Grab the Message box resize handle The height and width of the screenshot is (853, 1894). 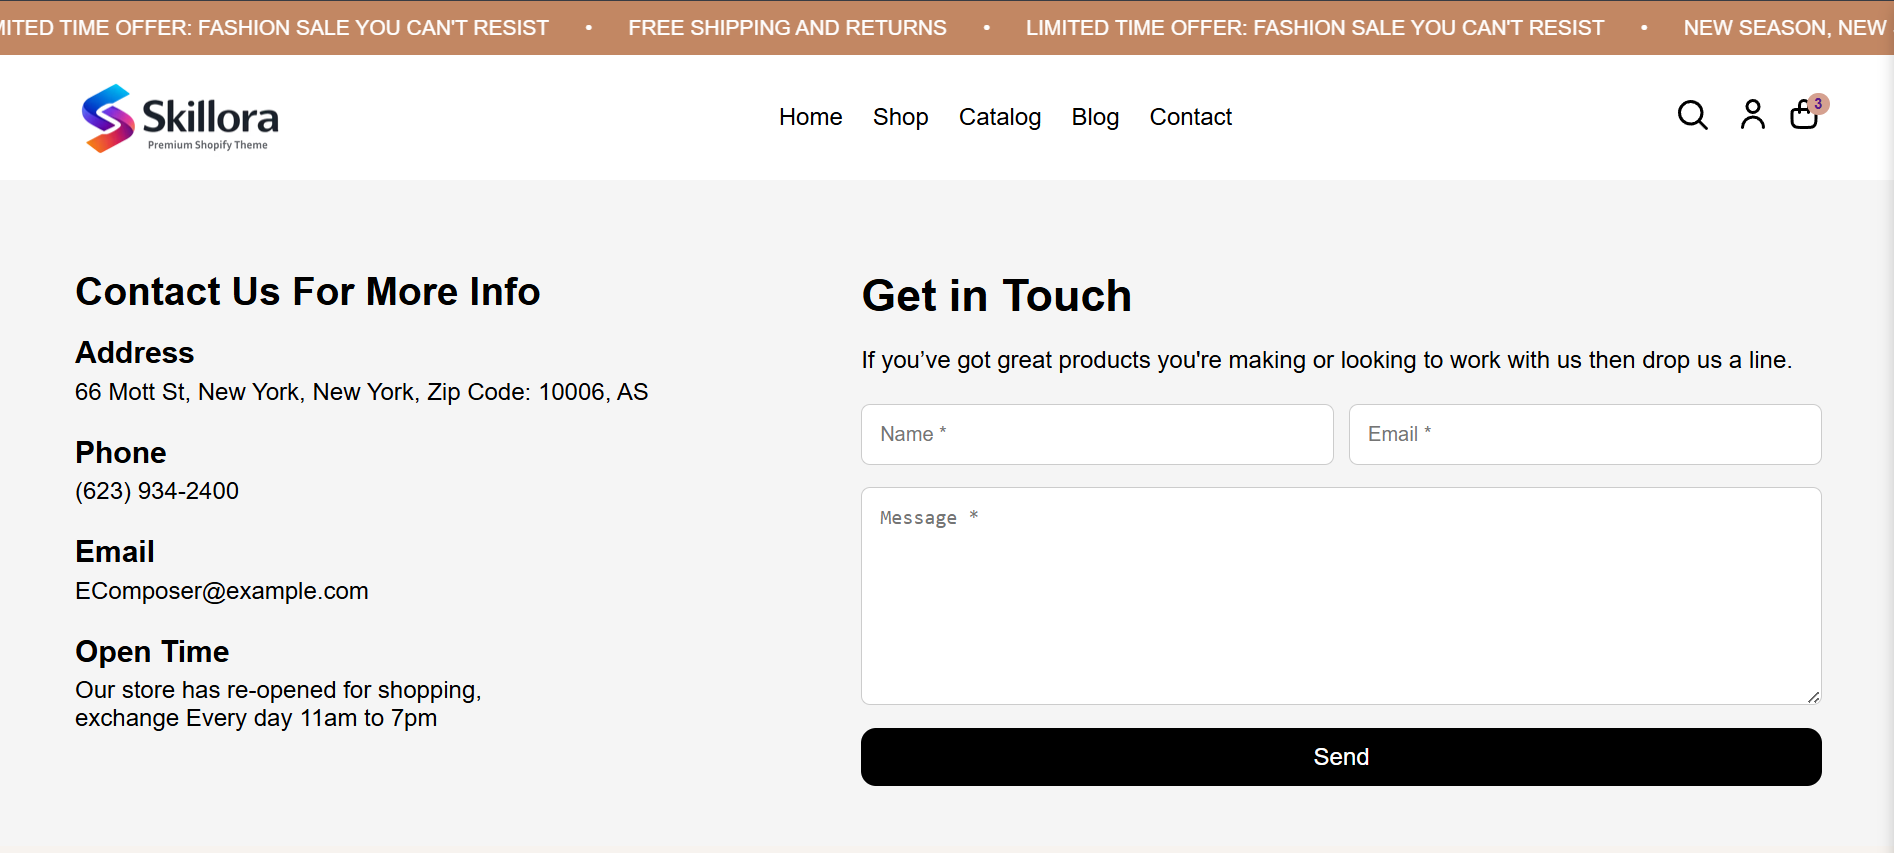1813,697
